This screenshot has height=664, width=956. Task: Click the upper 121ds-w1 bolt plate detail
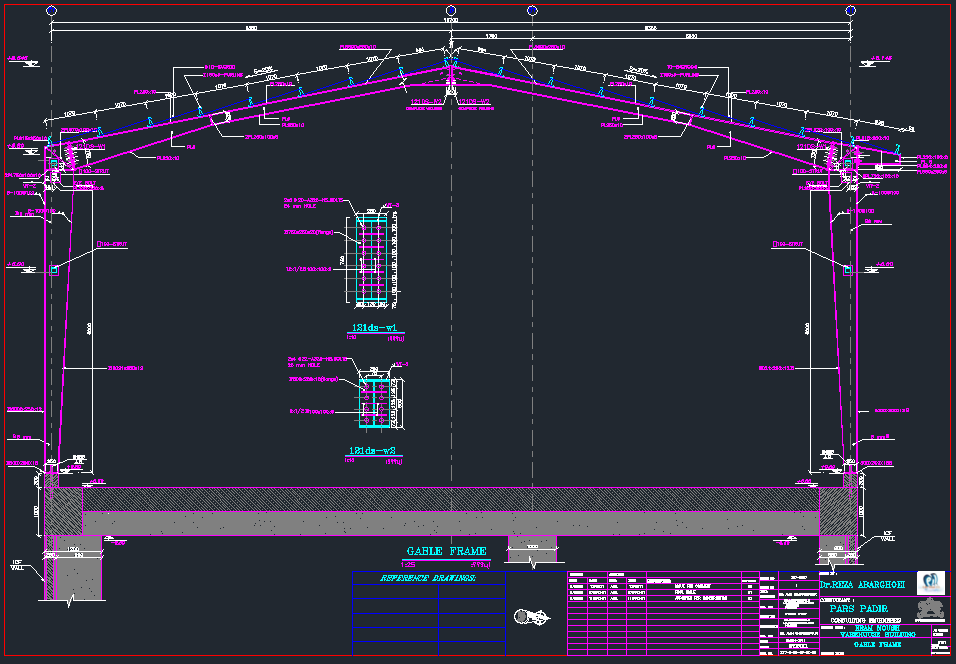point(370,261)
